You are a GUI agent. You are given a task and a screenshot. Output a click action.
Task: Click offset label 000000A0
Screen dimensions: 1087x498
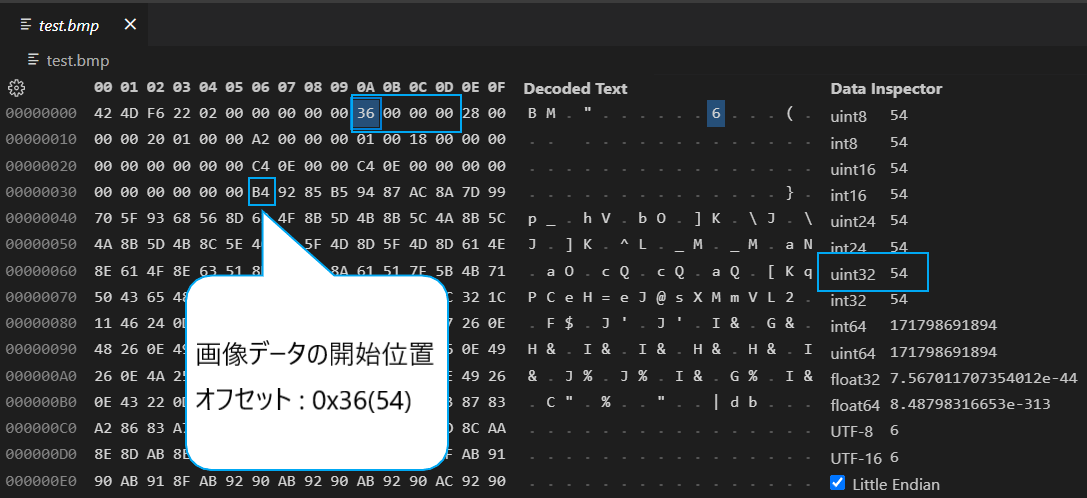(41, 377)
